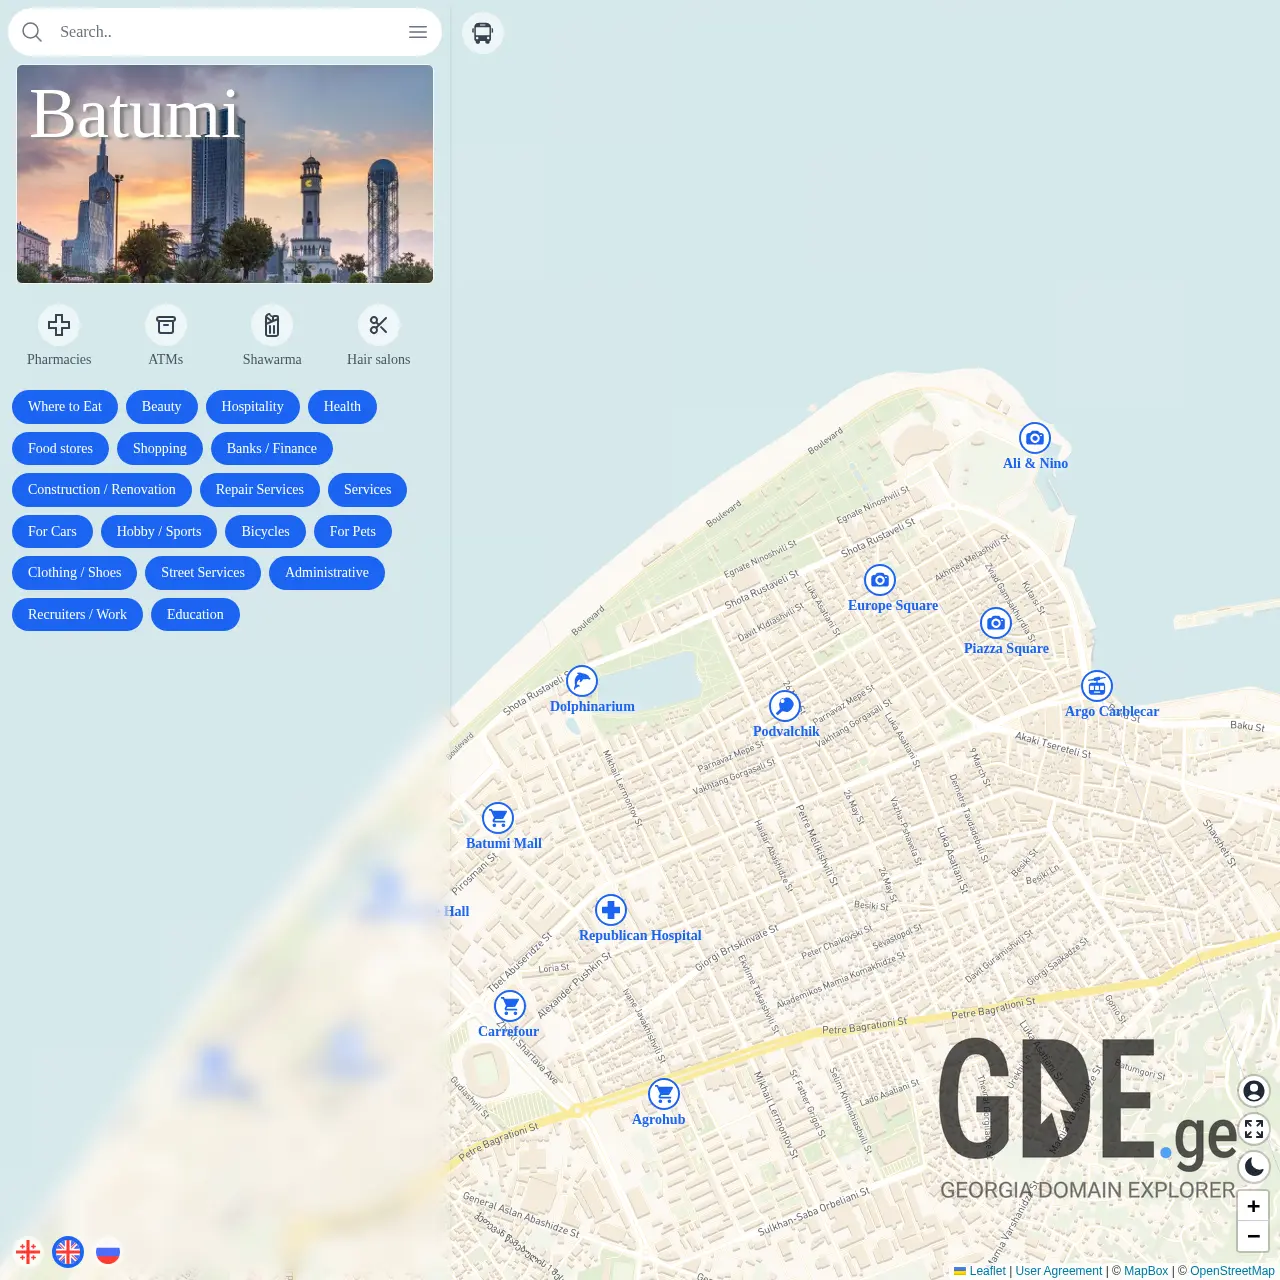This screenshot has height=1280, width=1280.
Task: Open the Dolphinarium marker
Action: pyautogui.click(x=582, y=681)
